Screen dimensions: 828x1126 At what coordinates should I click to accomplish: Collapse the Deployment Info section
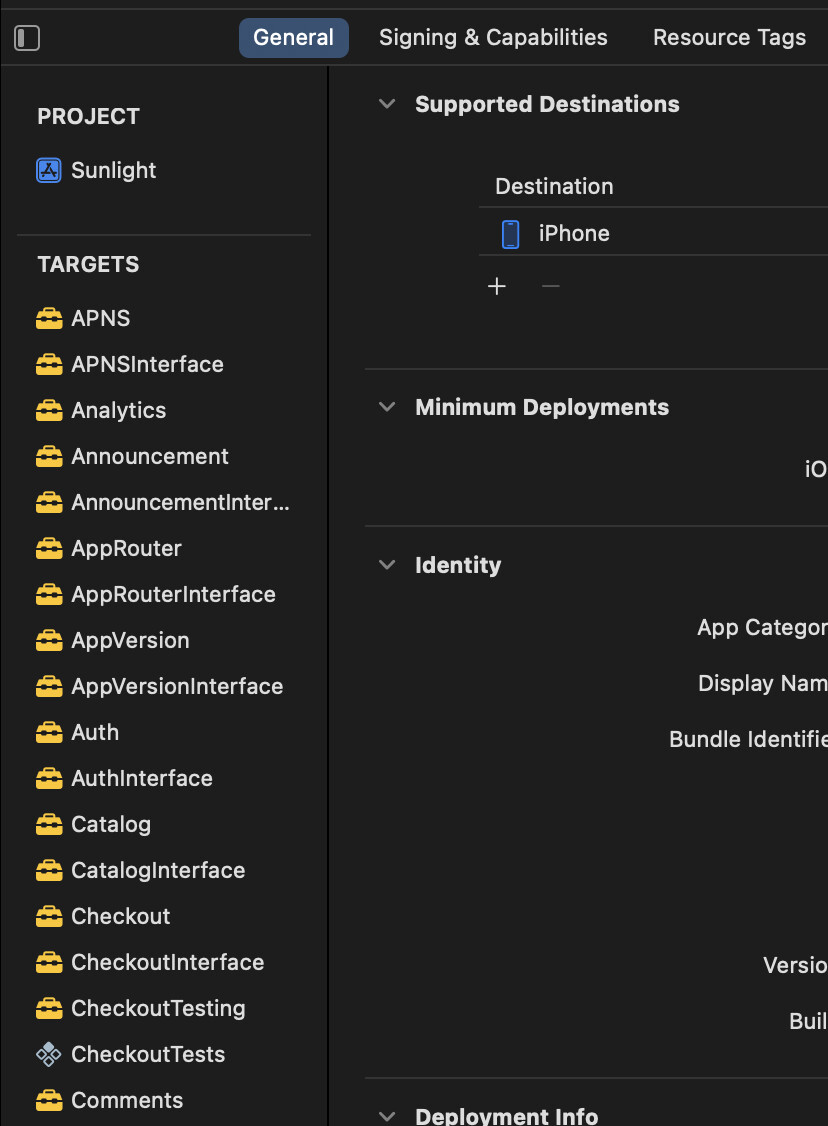pyautogui.click(x=387, y=1116)
